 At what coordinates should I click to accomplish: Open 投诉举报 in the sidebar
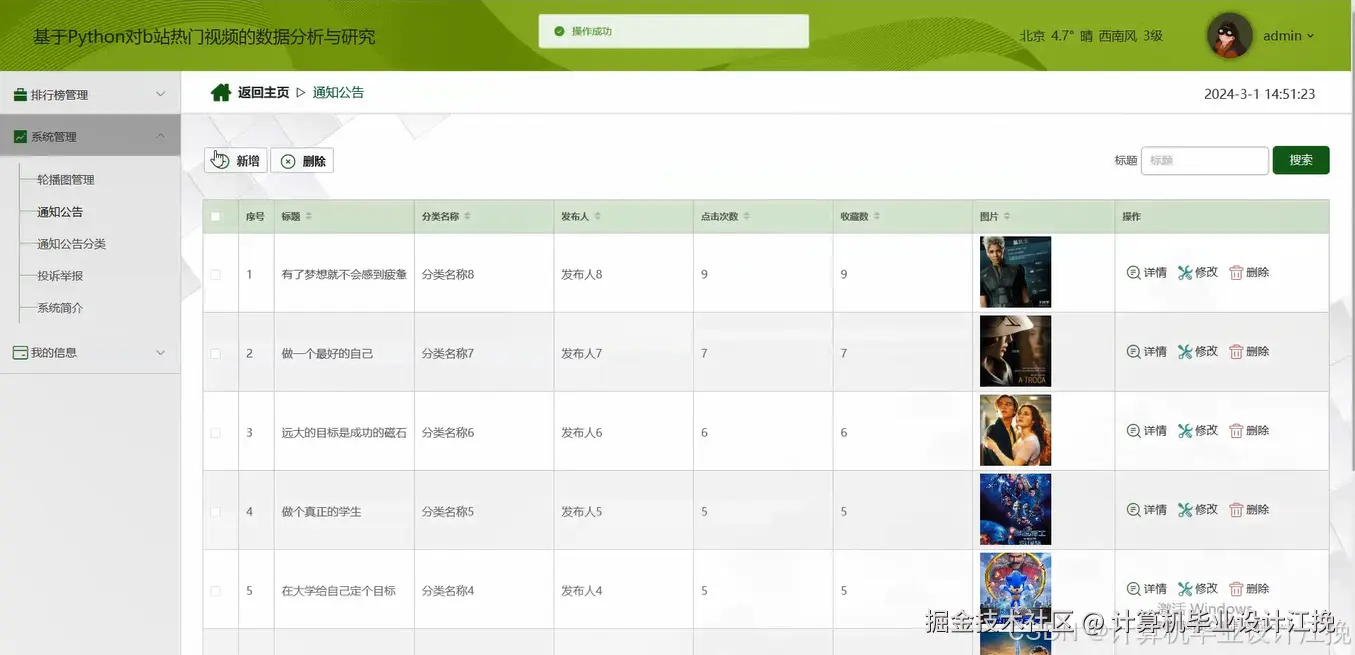60,276
